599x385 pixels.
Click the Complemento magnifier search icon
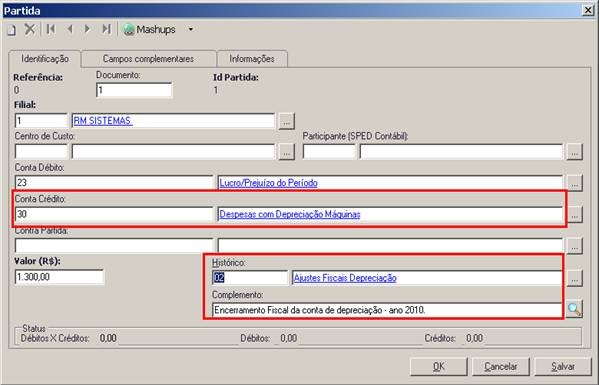pos(574,309)
